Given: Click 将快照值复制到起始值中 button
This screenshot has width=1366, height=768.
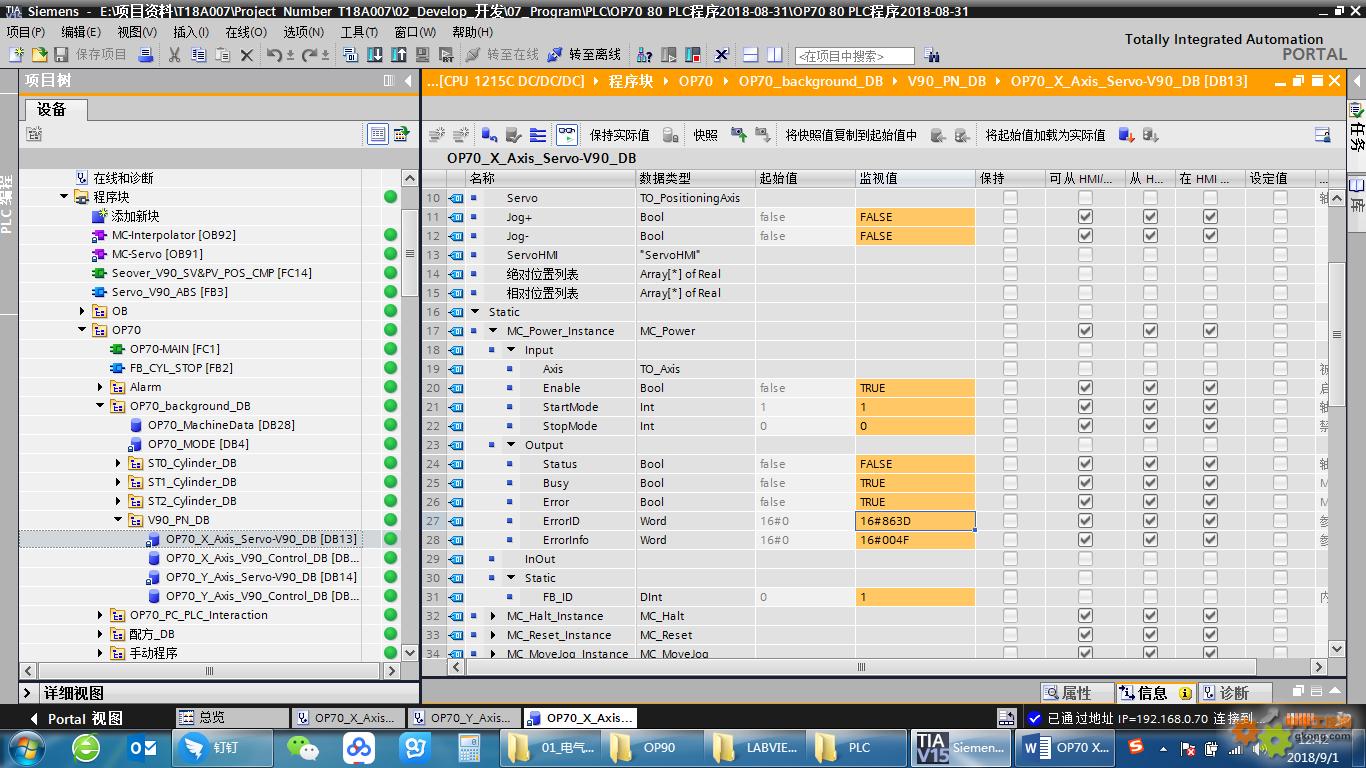Looking at the screenshot, I should coord(850,135).
